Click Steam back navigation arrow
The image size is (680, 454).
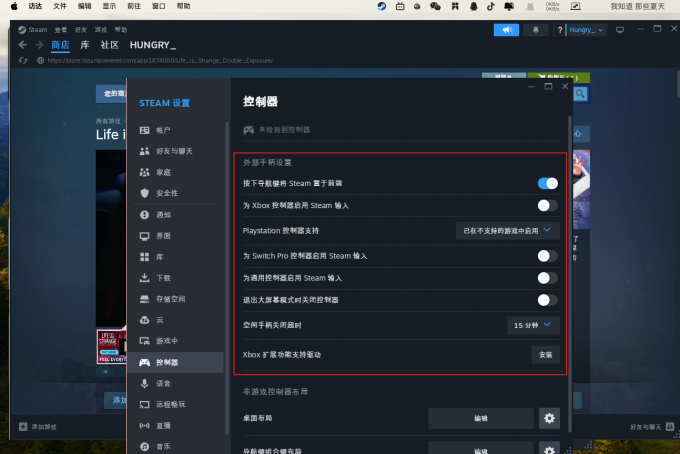click(23, 45)
